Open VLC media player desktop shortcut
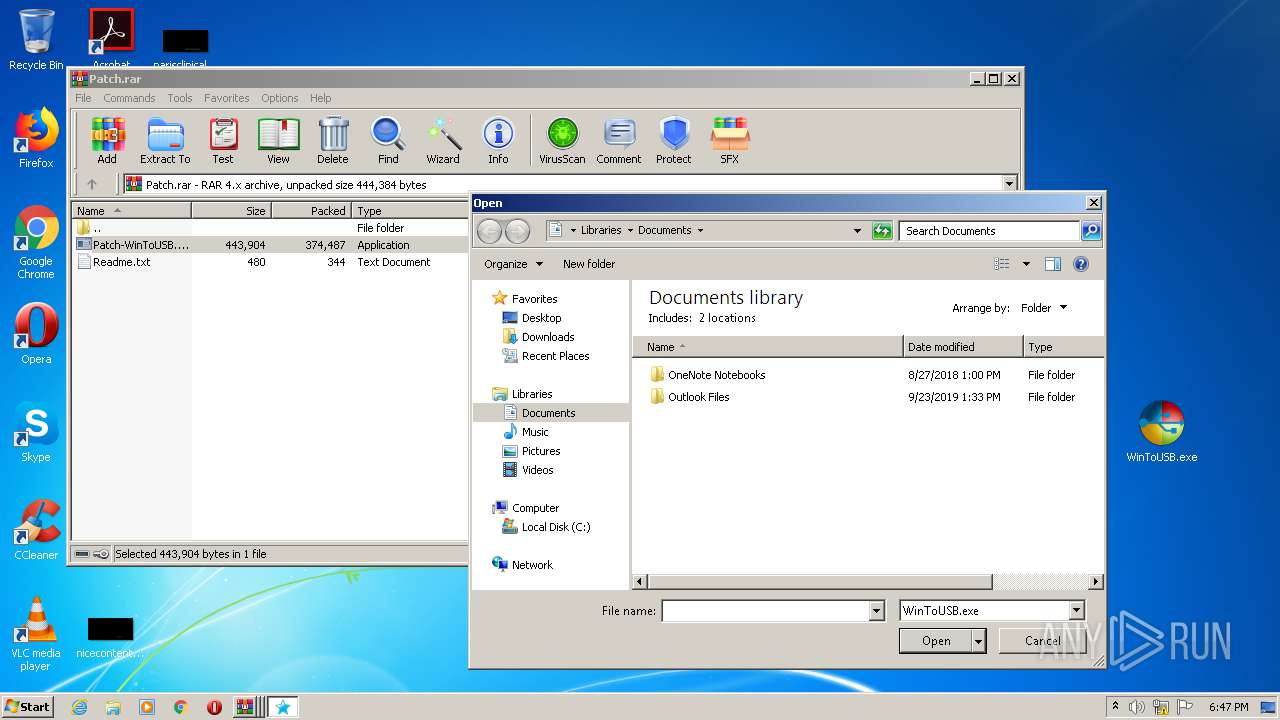This screenshot has height=720, width=1280. point(36,634)
